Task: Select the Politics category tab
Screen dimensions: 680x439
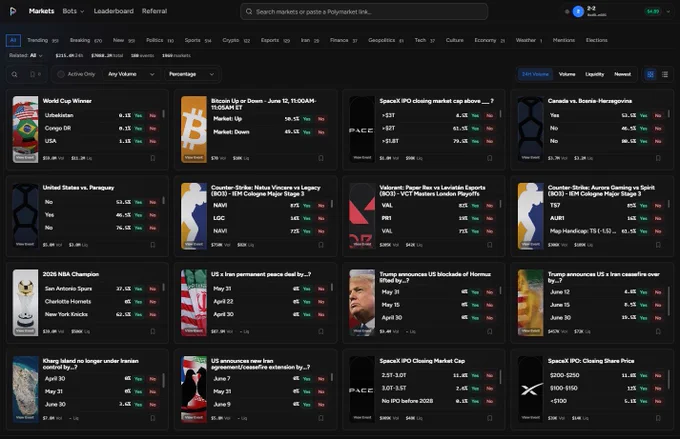Action: pyautogui.click(x=160, y=40)
